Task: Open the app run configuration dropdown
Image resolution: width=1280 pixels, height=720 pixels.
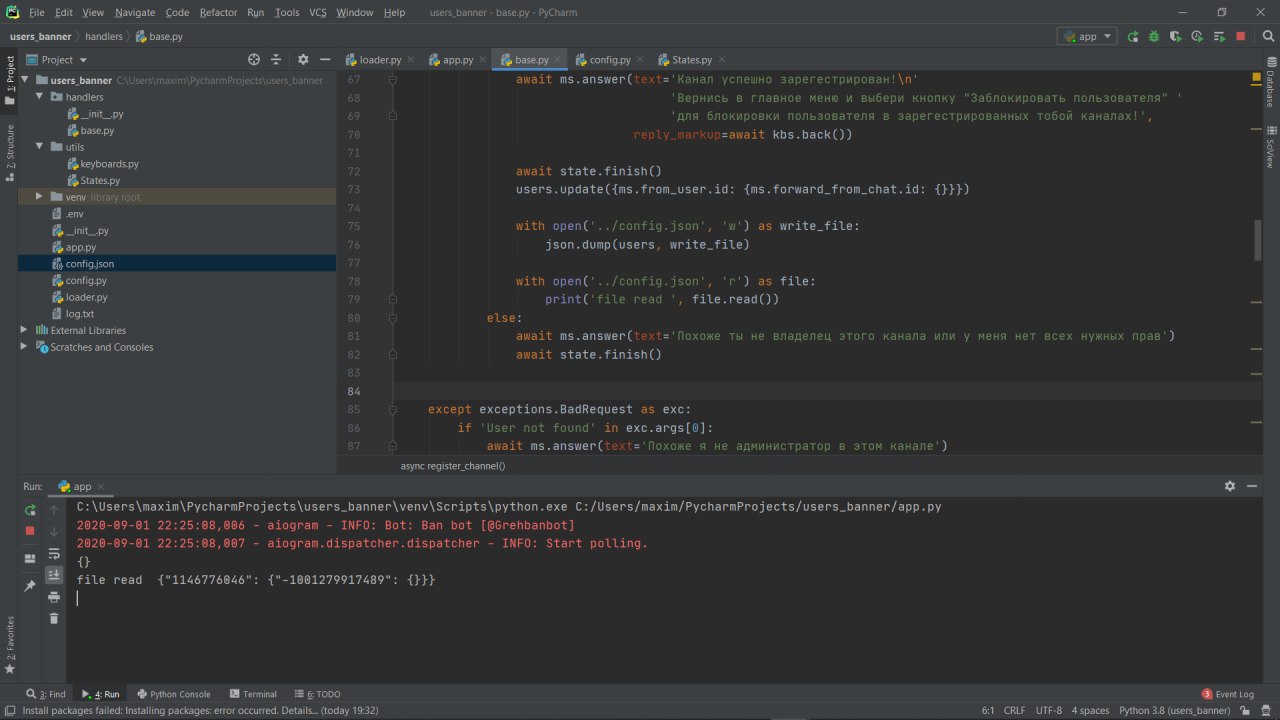Action: pyautogui.click(x=1087, y=36)
